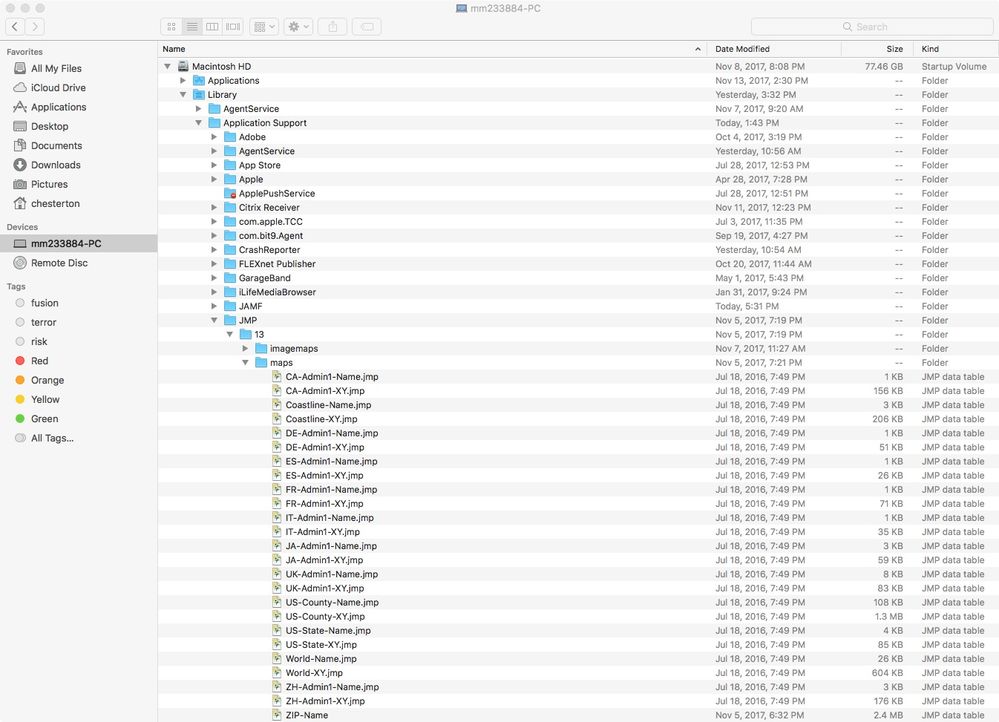Viewport: 999px width, 722px height.
Task: Focus the Search field
Action: click(x=872, y=27)
